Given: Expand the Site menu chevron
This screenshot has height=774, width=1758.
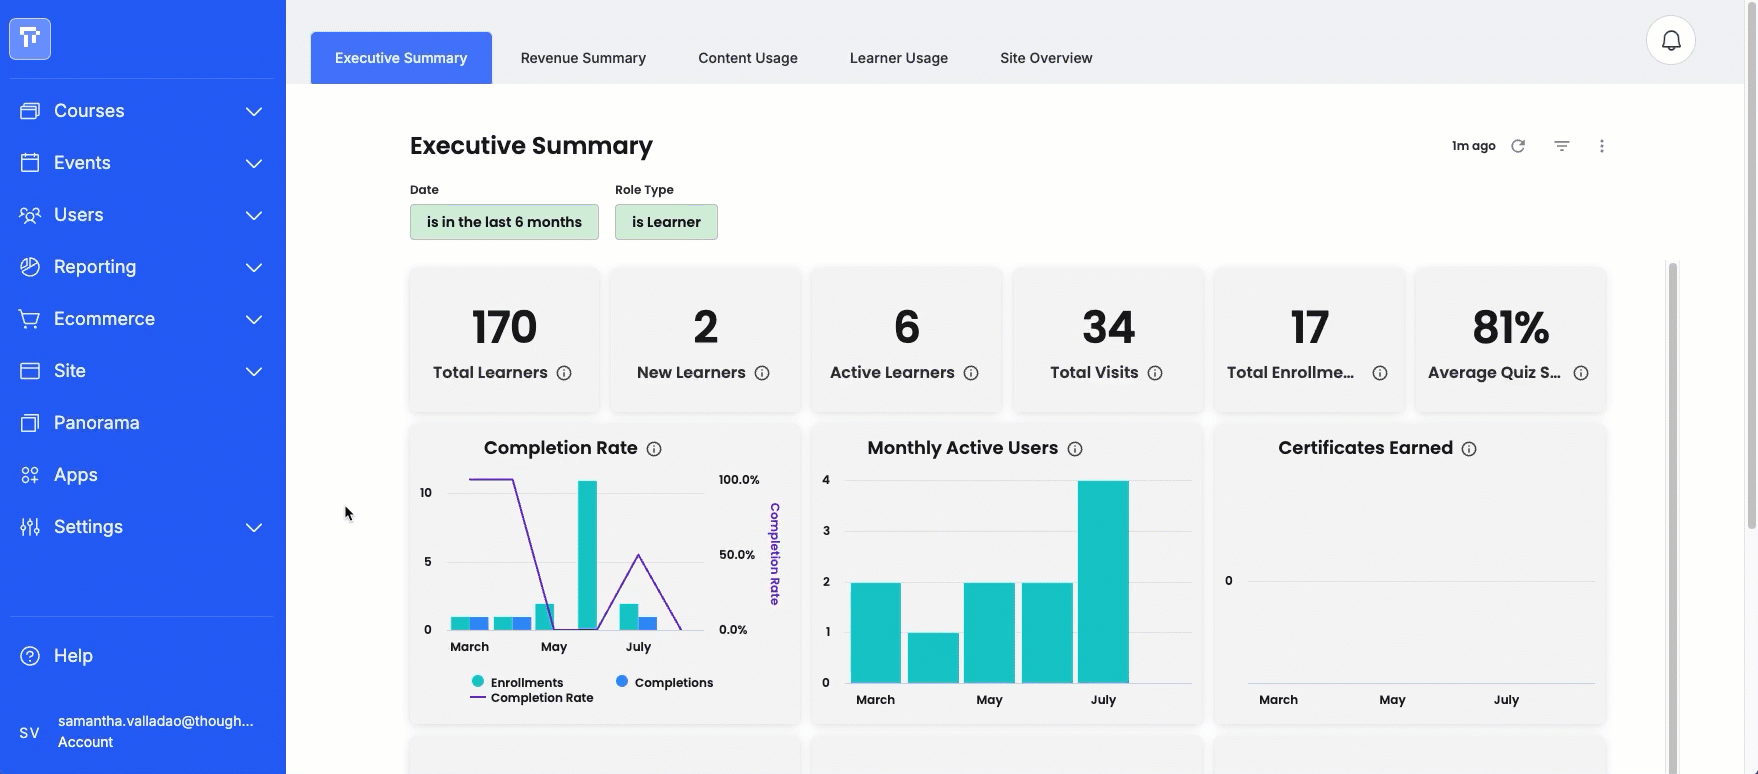Looking at the screenshot, I should click(x=254, y=371).
